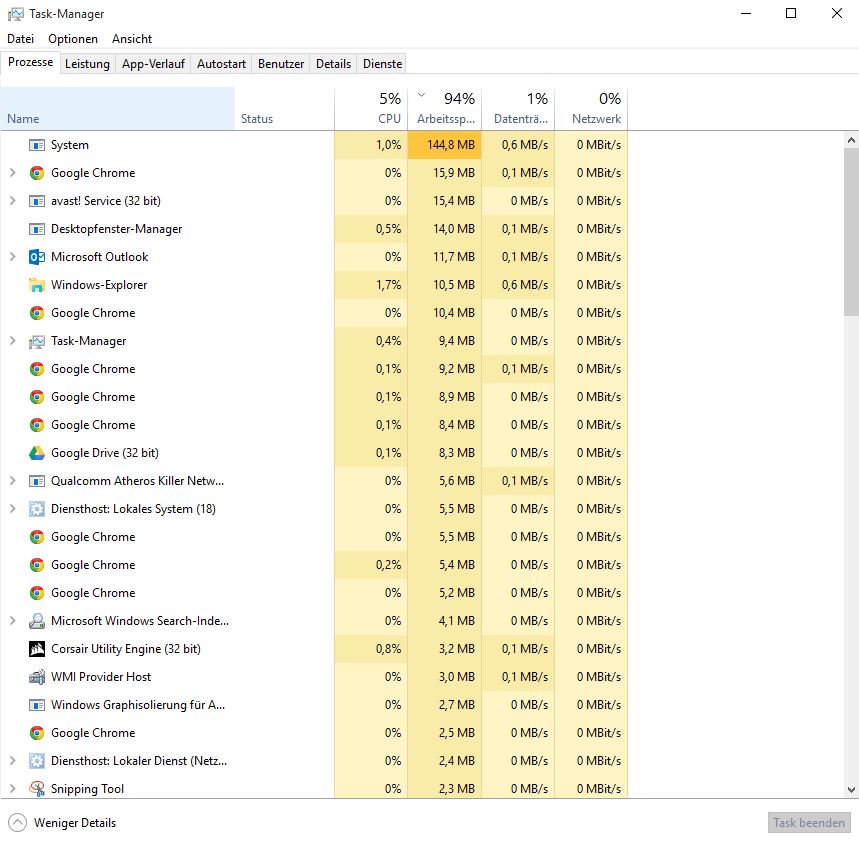Click the WMI Provider Host icon
Image resolution: width=859 pixels, height=846 pixels.
coord(37,677)
